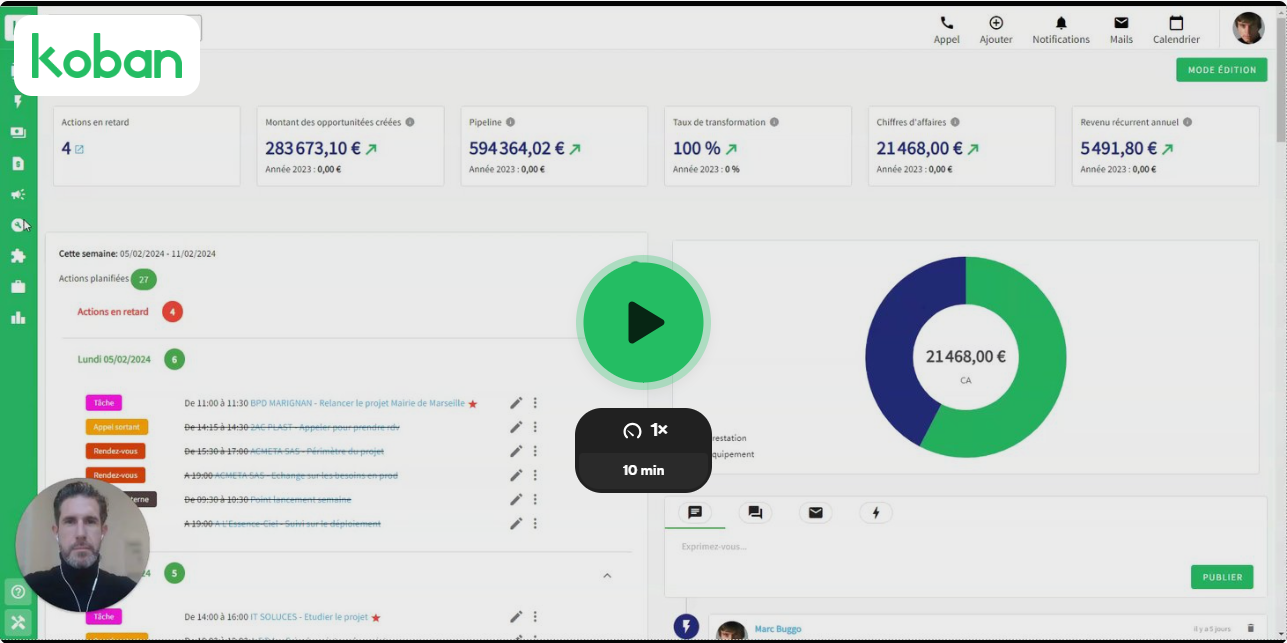Click the Actions planifiées 27 badge
This screenshot has height=643, width=1287.
(x=144, y=279)
